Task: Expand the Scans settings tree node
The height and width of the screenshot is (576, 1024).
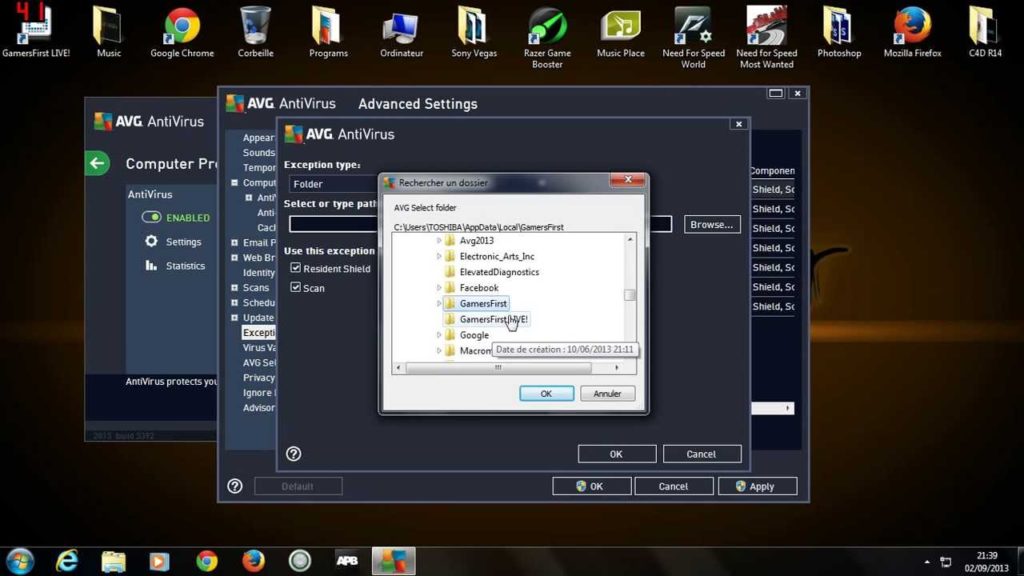Action: tap(234, 287)
